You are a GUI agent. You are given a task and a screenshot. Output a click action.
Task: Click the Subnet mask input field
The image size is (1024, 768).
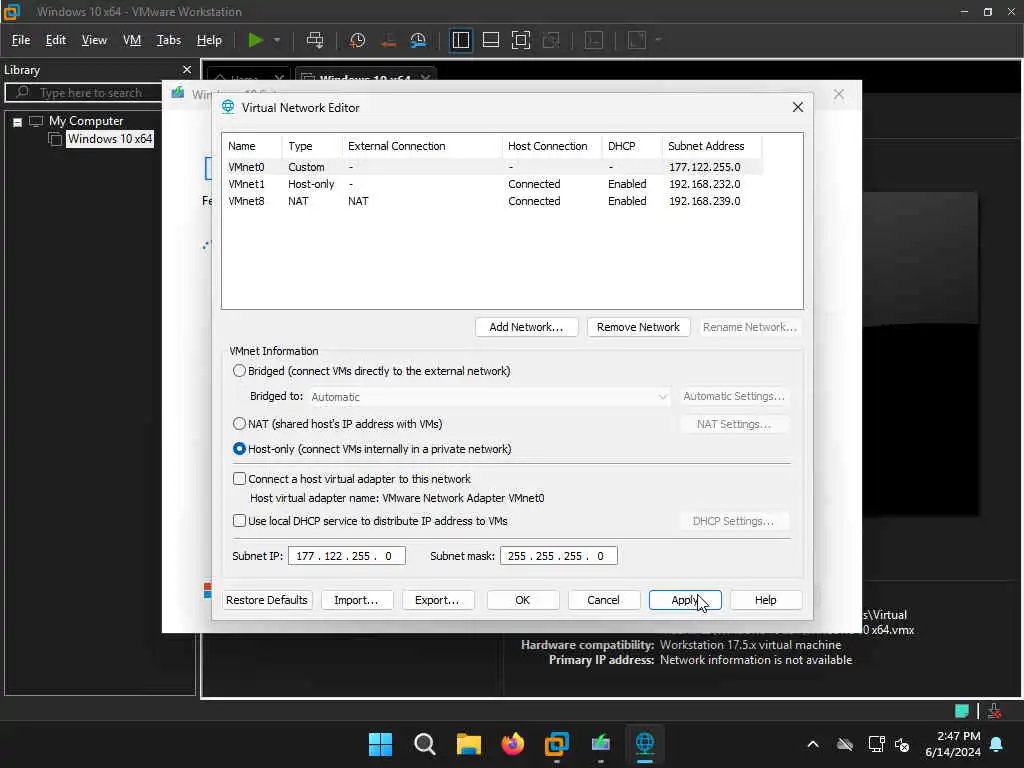click(x=558, y=556)
